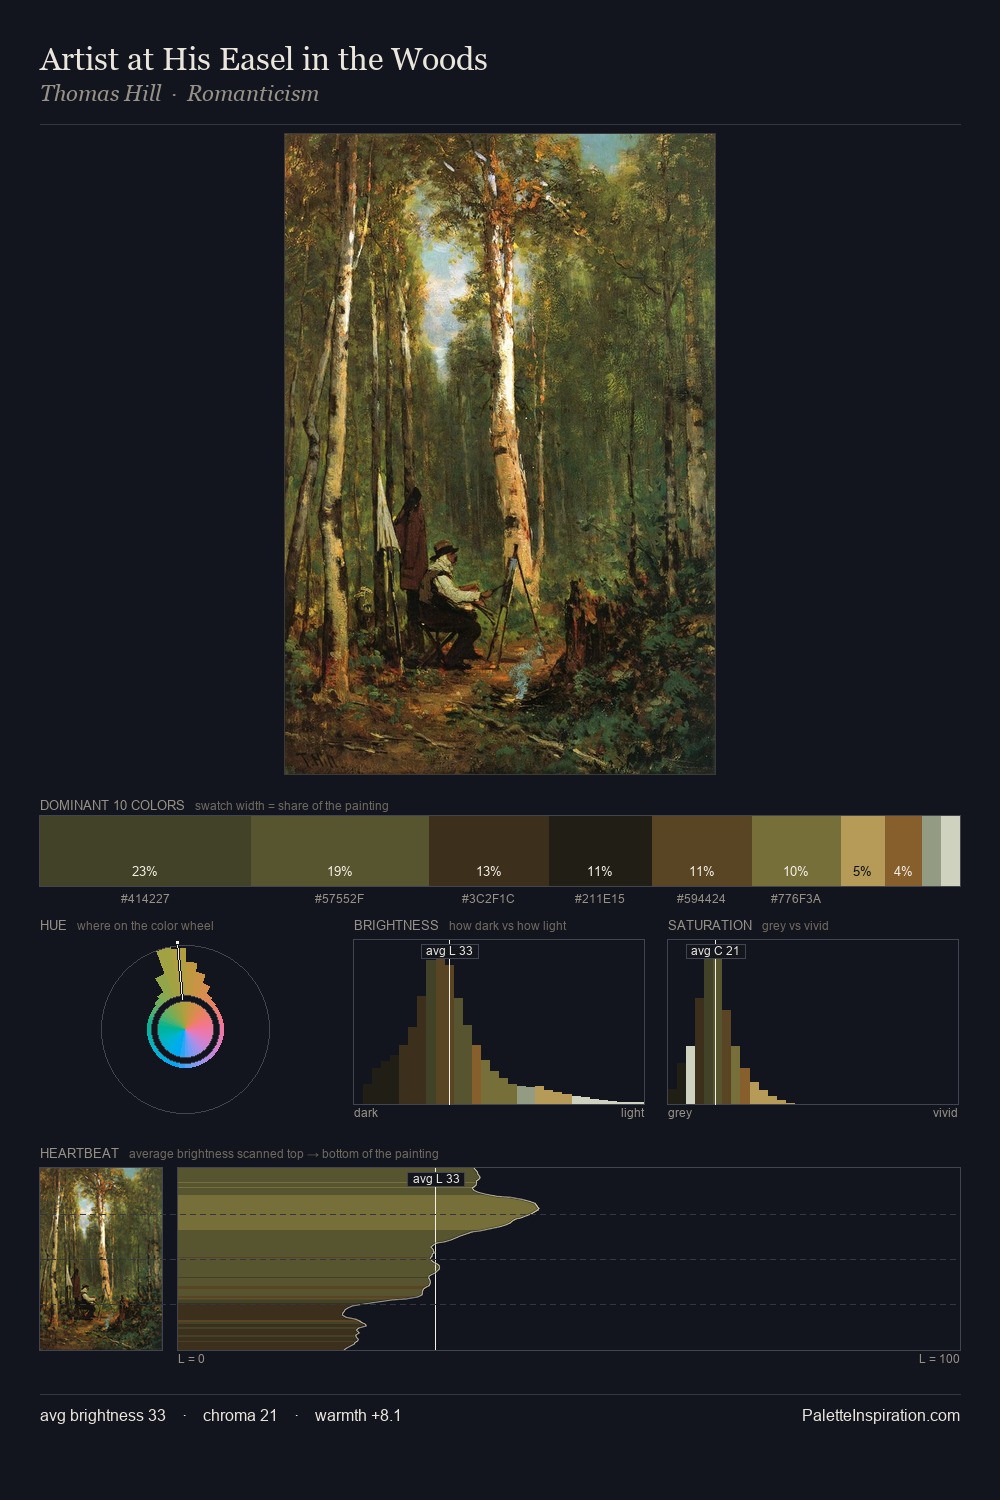Click the caption 'swatch width = share of the painting'

click(292, 806)
